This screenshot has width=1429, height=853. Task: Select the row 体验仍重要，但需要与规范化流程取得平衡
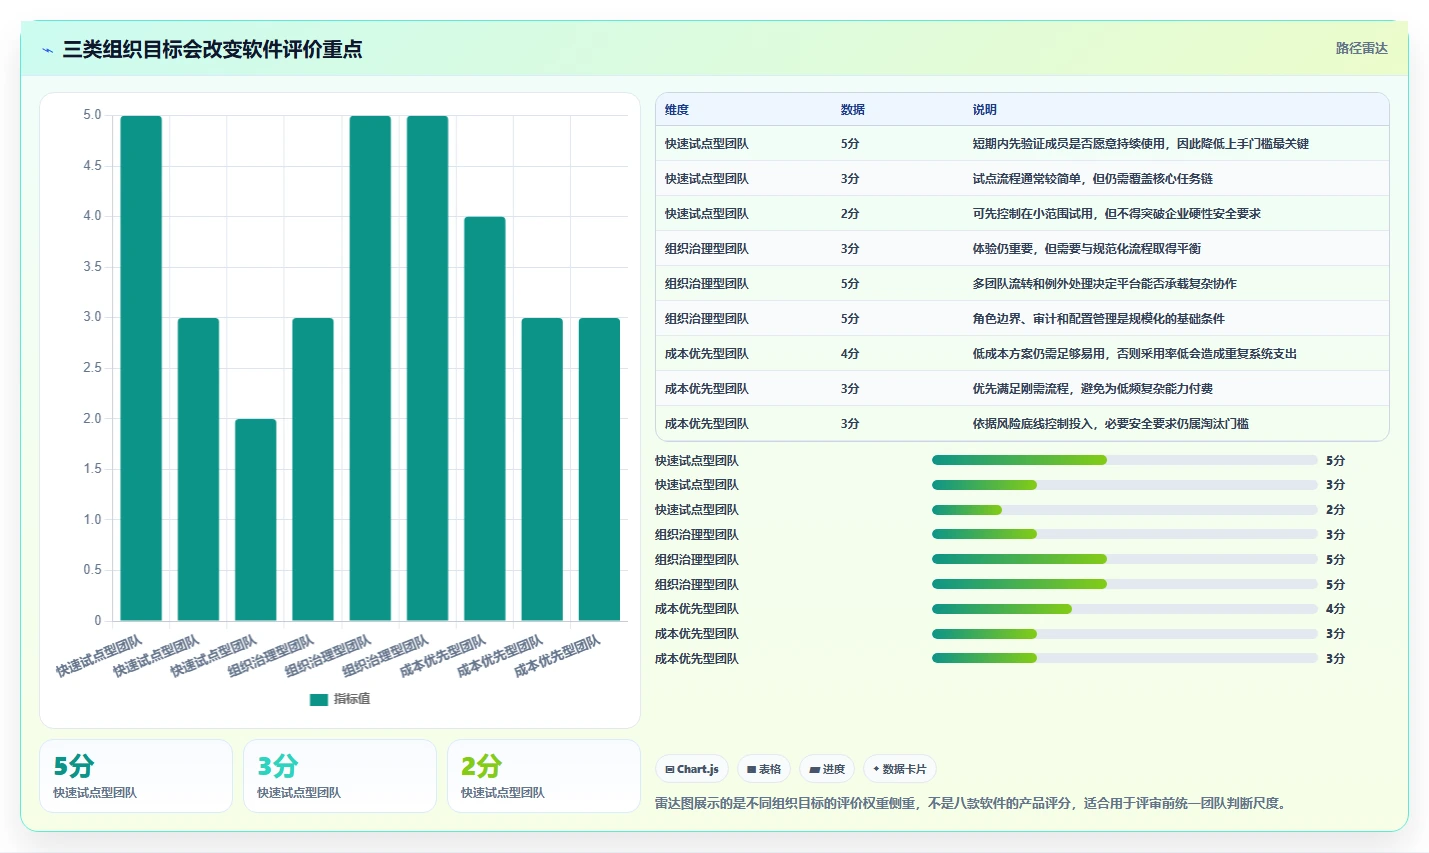(x=1022, y=249)
